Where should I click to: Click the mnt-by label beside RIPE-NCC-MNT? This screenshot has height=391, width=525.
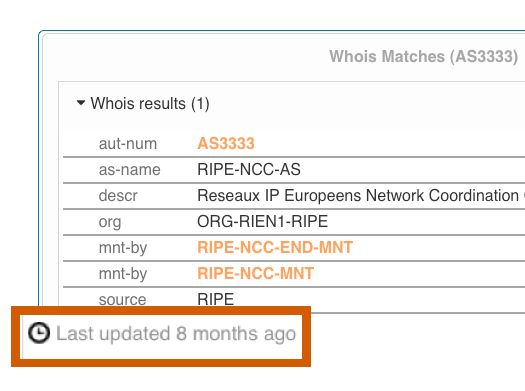(x=123, y=274)
